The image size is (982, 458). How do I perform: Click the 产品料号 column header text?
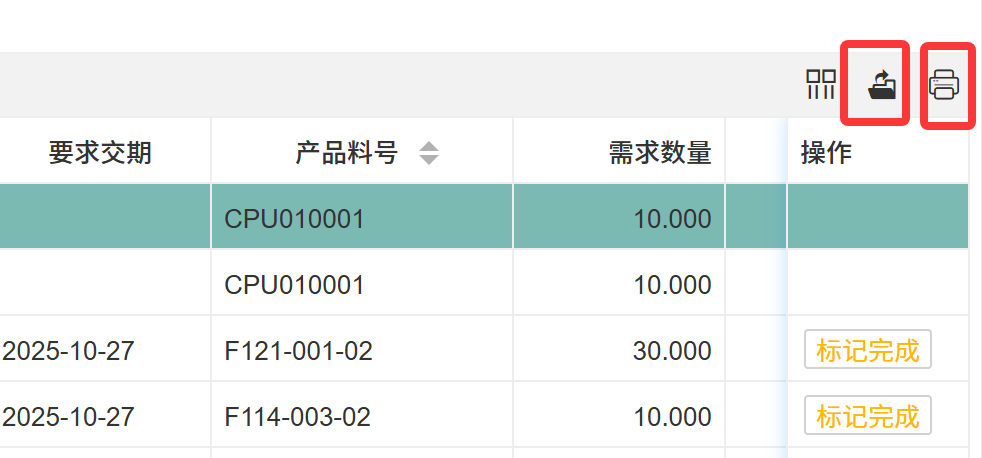click(346, 152)
